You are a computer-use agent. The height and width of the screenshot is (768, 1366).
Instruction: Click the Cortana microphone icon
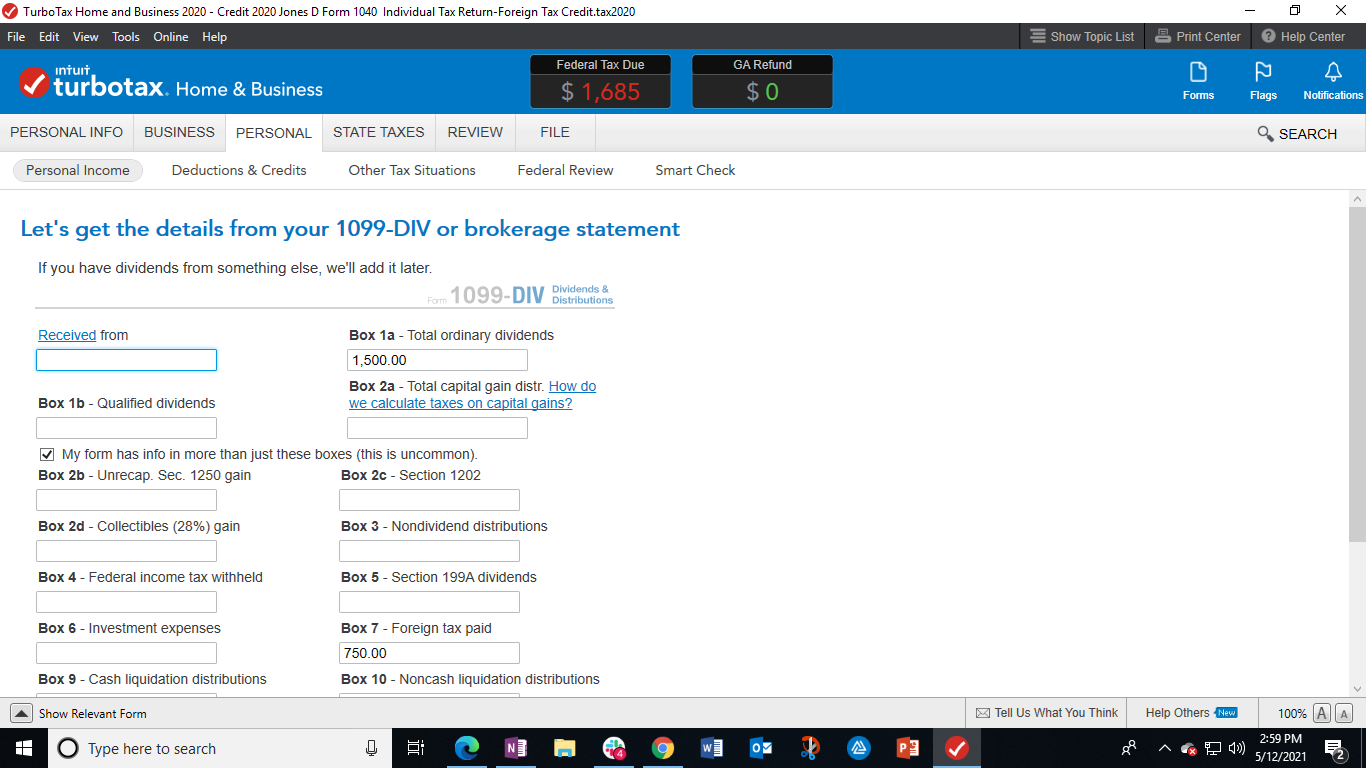(372, 748)
